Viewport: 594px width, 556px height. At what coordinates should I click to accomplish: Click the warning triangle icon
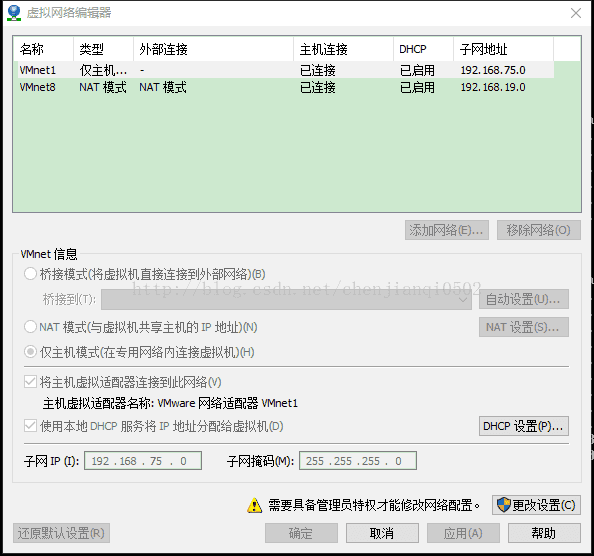pyautogui.click(x=254, y=505)
